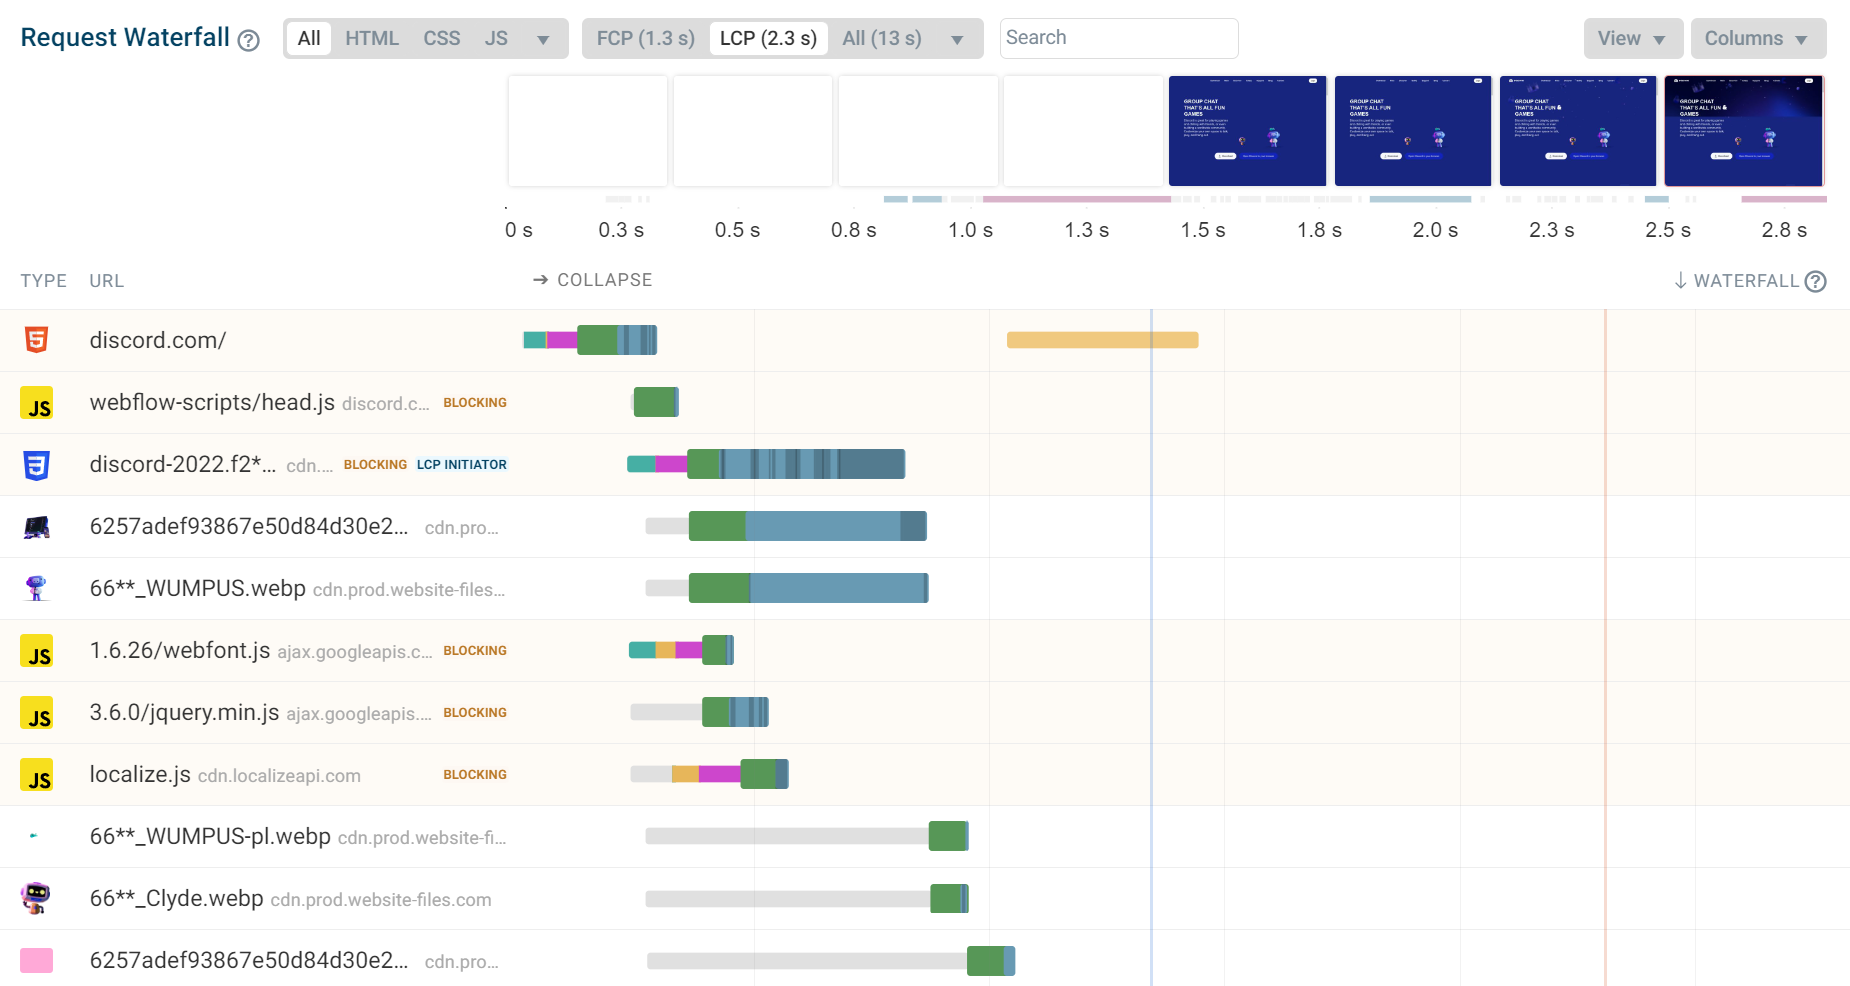
Task: Click the BLOCKING badge on webflow-scripts/head.js
Action: pyautogui.click(x=475, y=403)
